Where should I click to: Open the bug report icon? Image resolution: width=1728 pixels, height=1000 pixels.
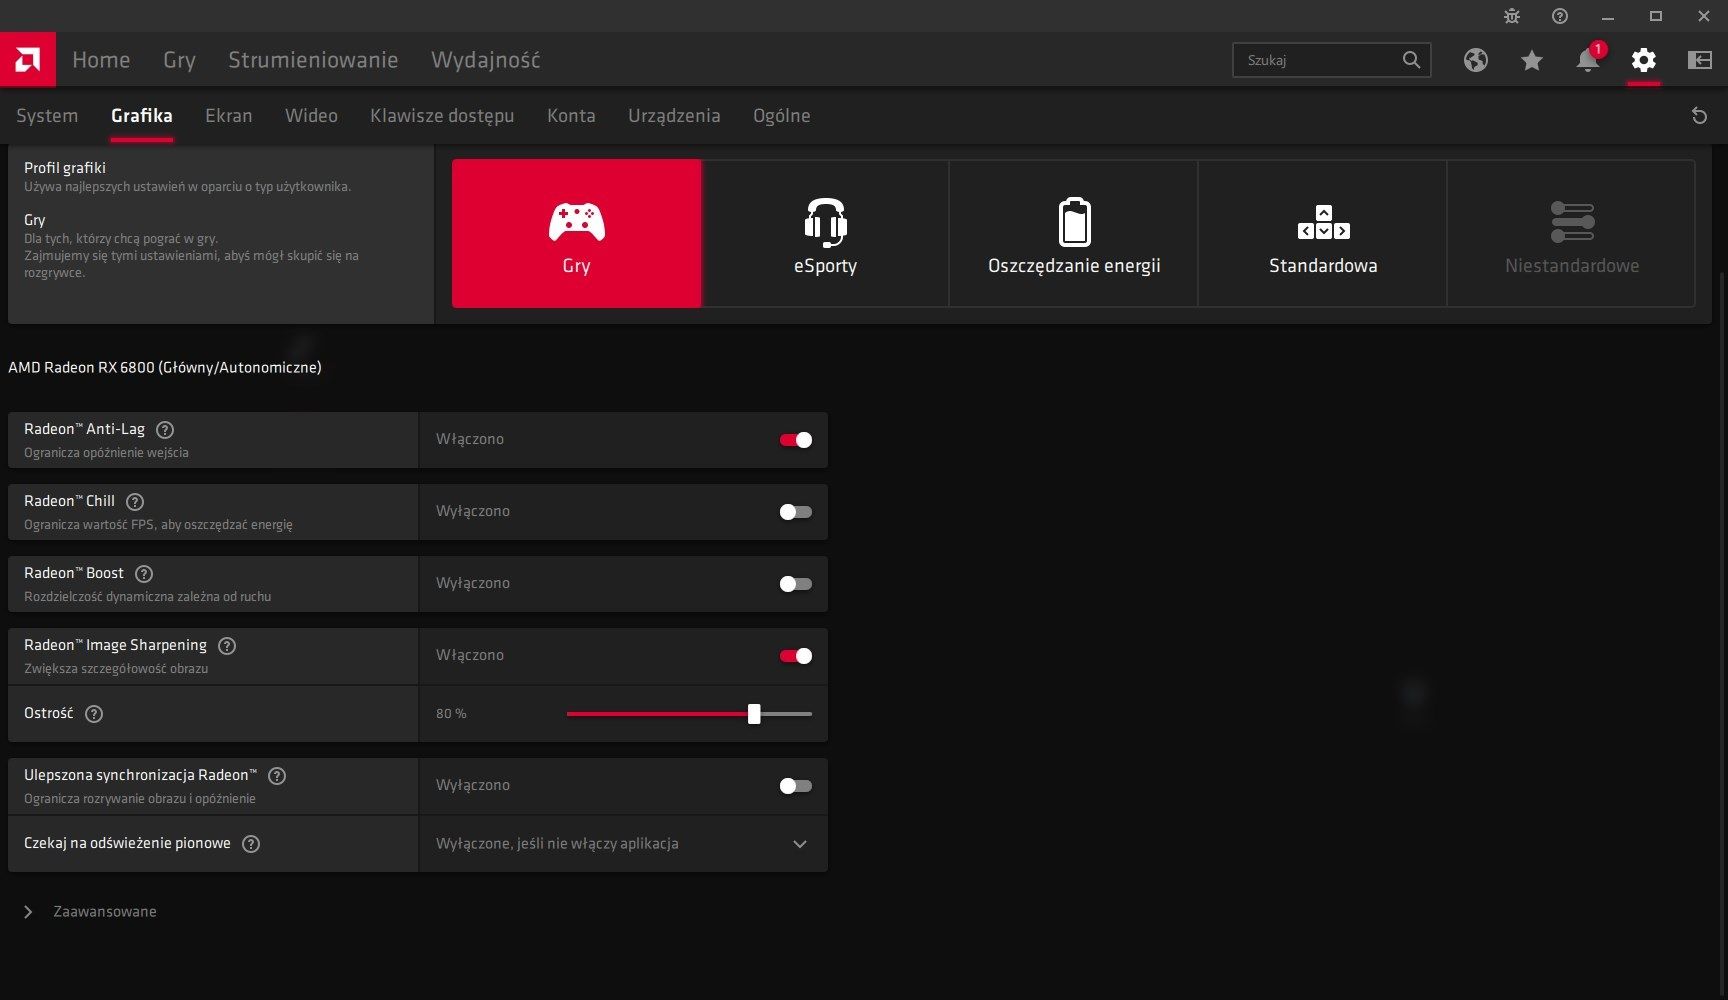1511,16
